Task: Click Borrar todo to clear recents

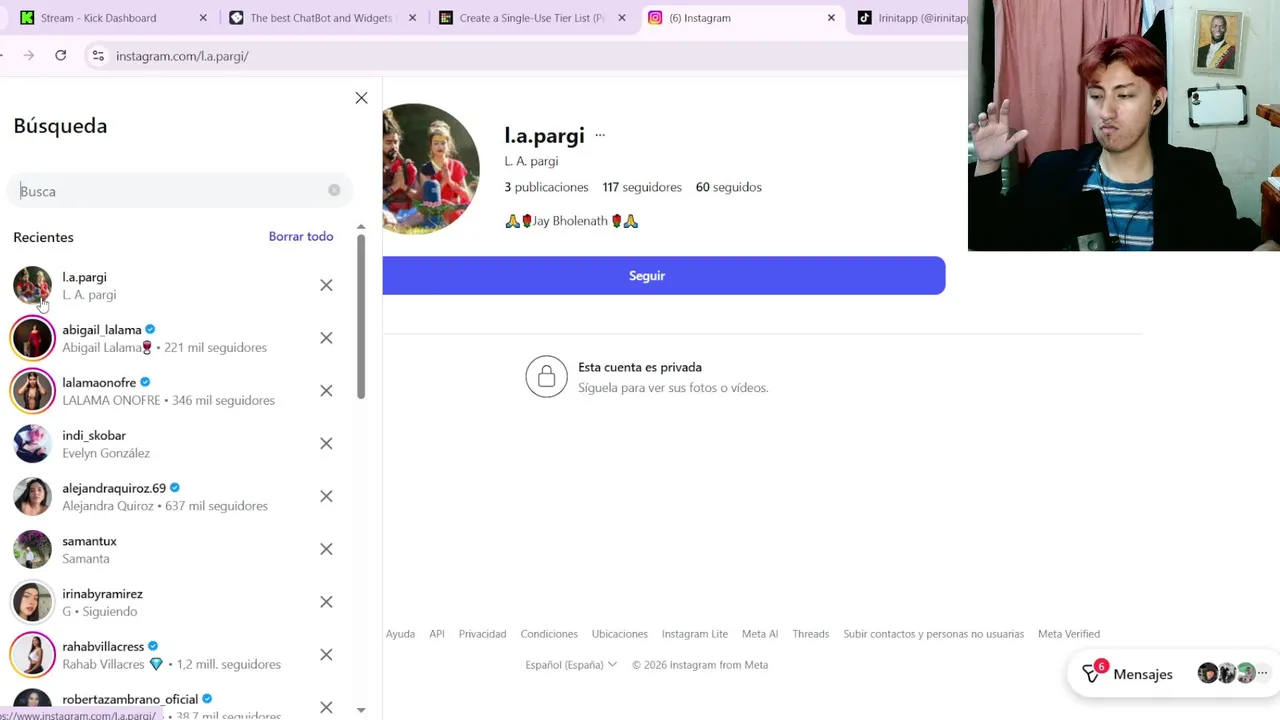Action: pyautogui.click(x=301, y=236)
